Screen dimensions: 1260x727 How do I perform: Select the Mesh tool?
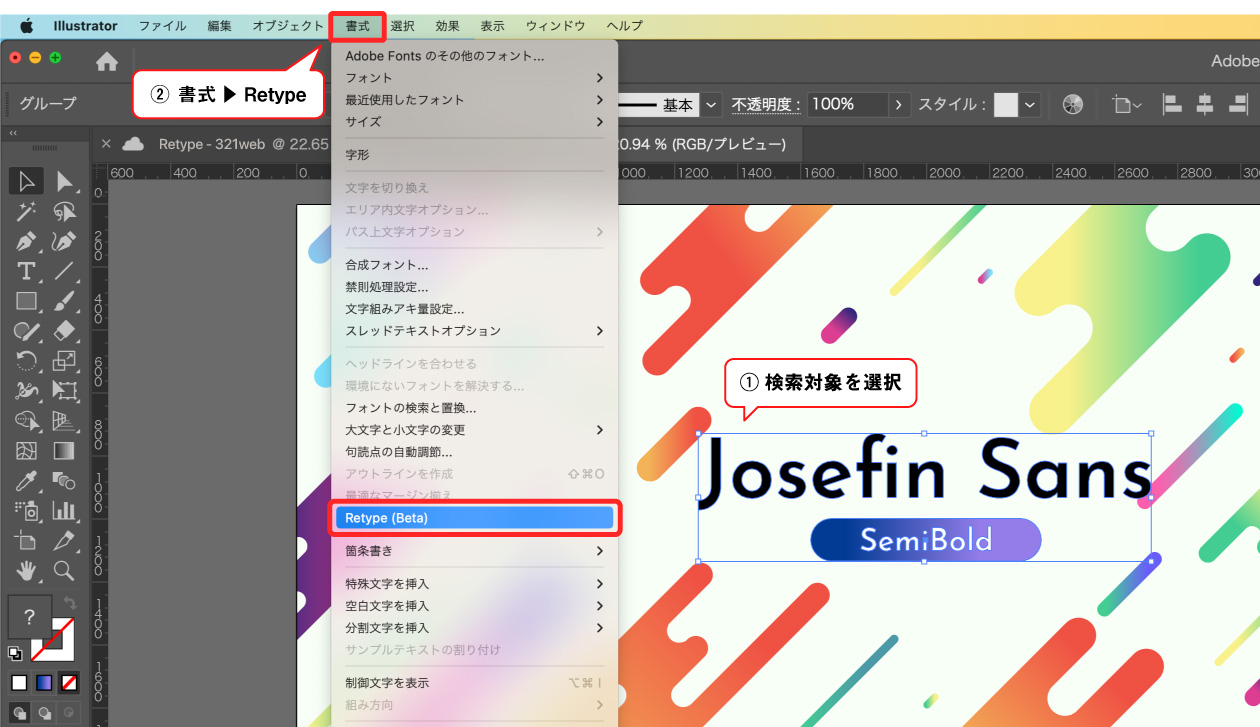click(27, 451)
